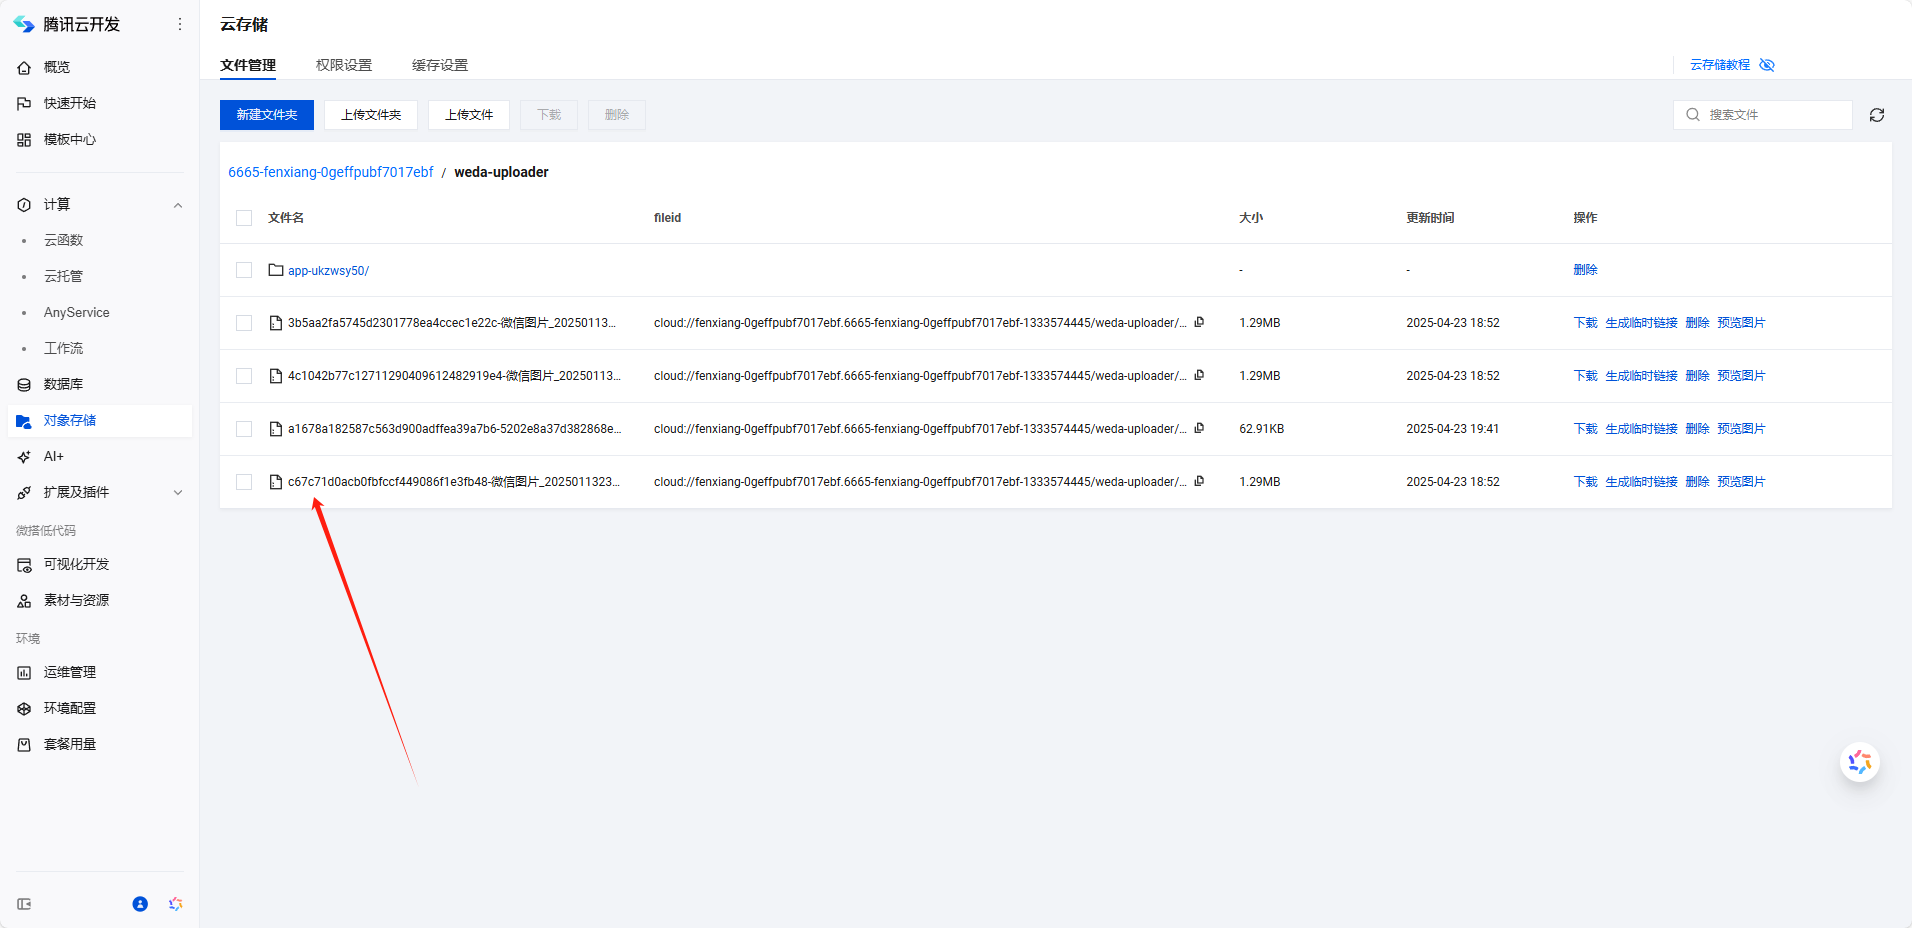Click the 上传文件夹 button
The image size is (1912, 928).
click(371, 115)
